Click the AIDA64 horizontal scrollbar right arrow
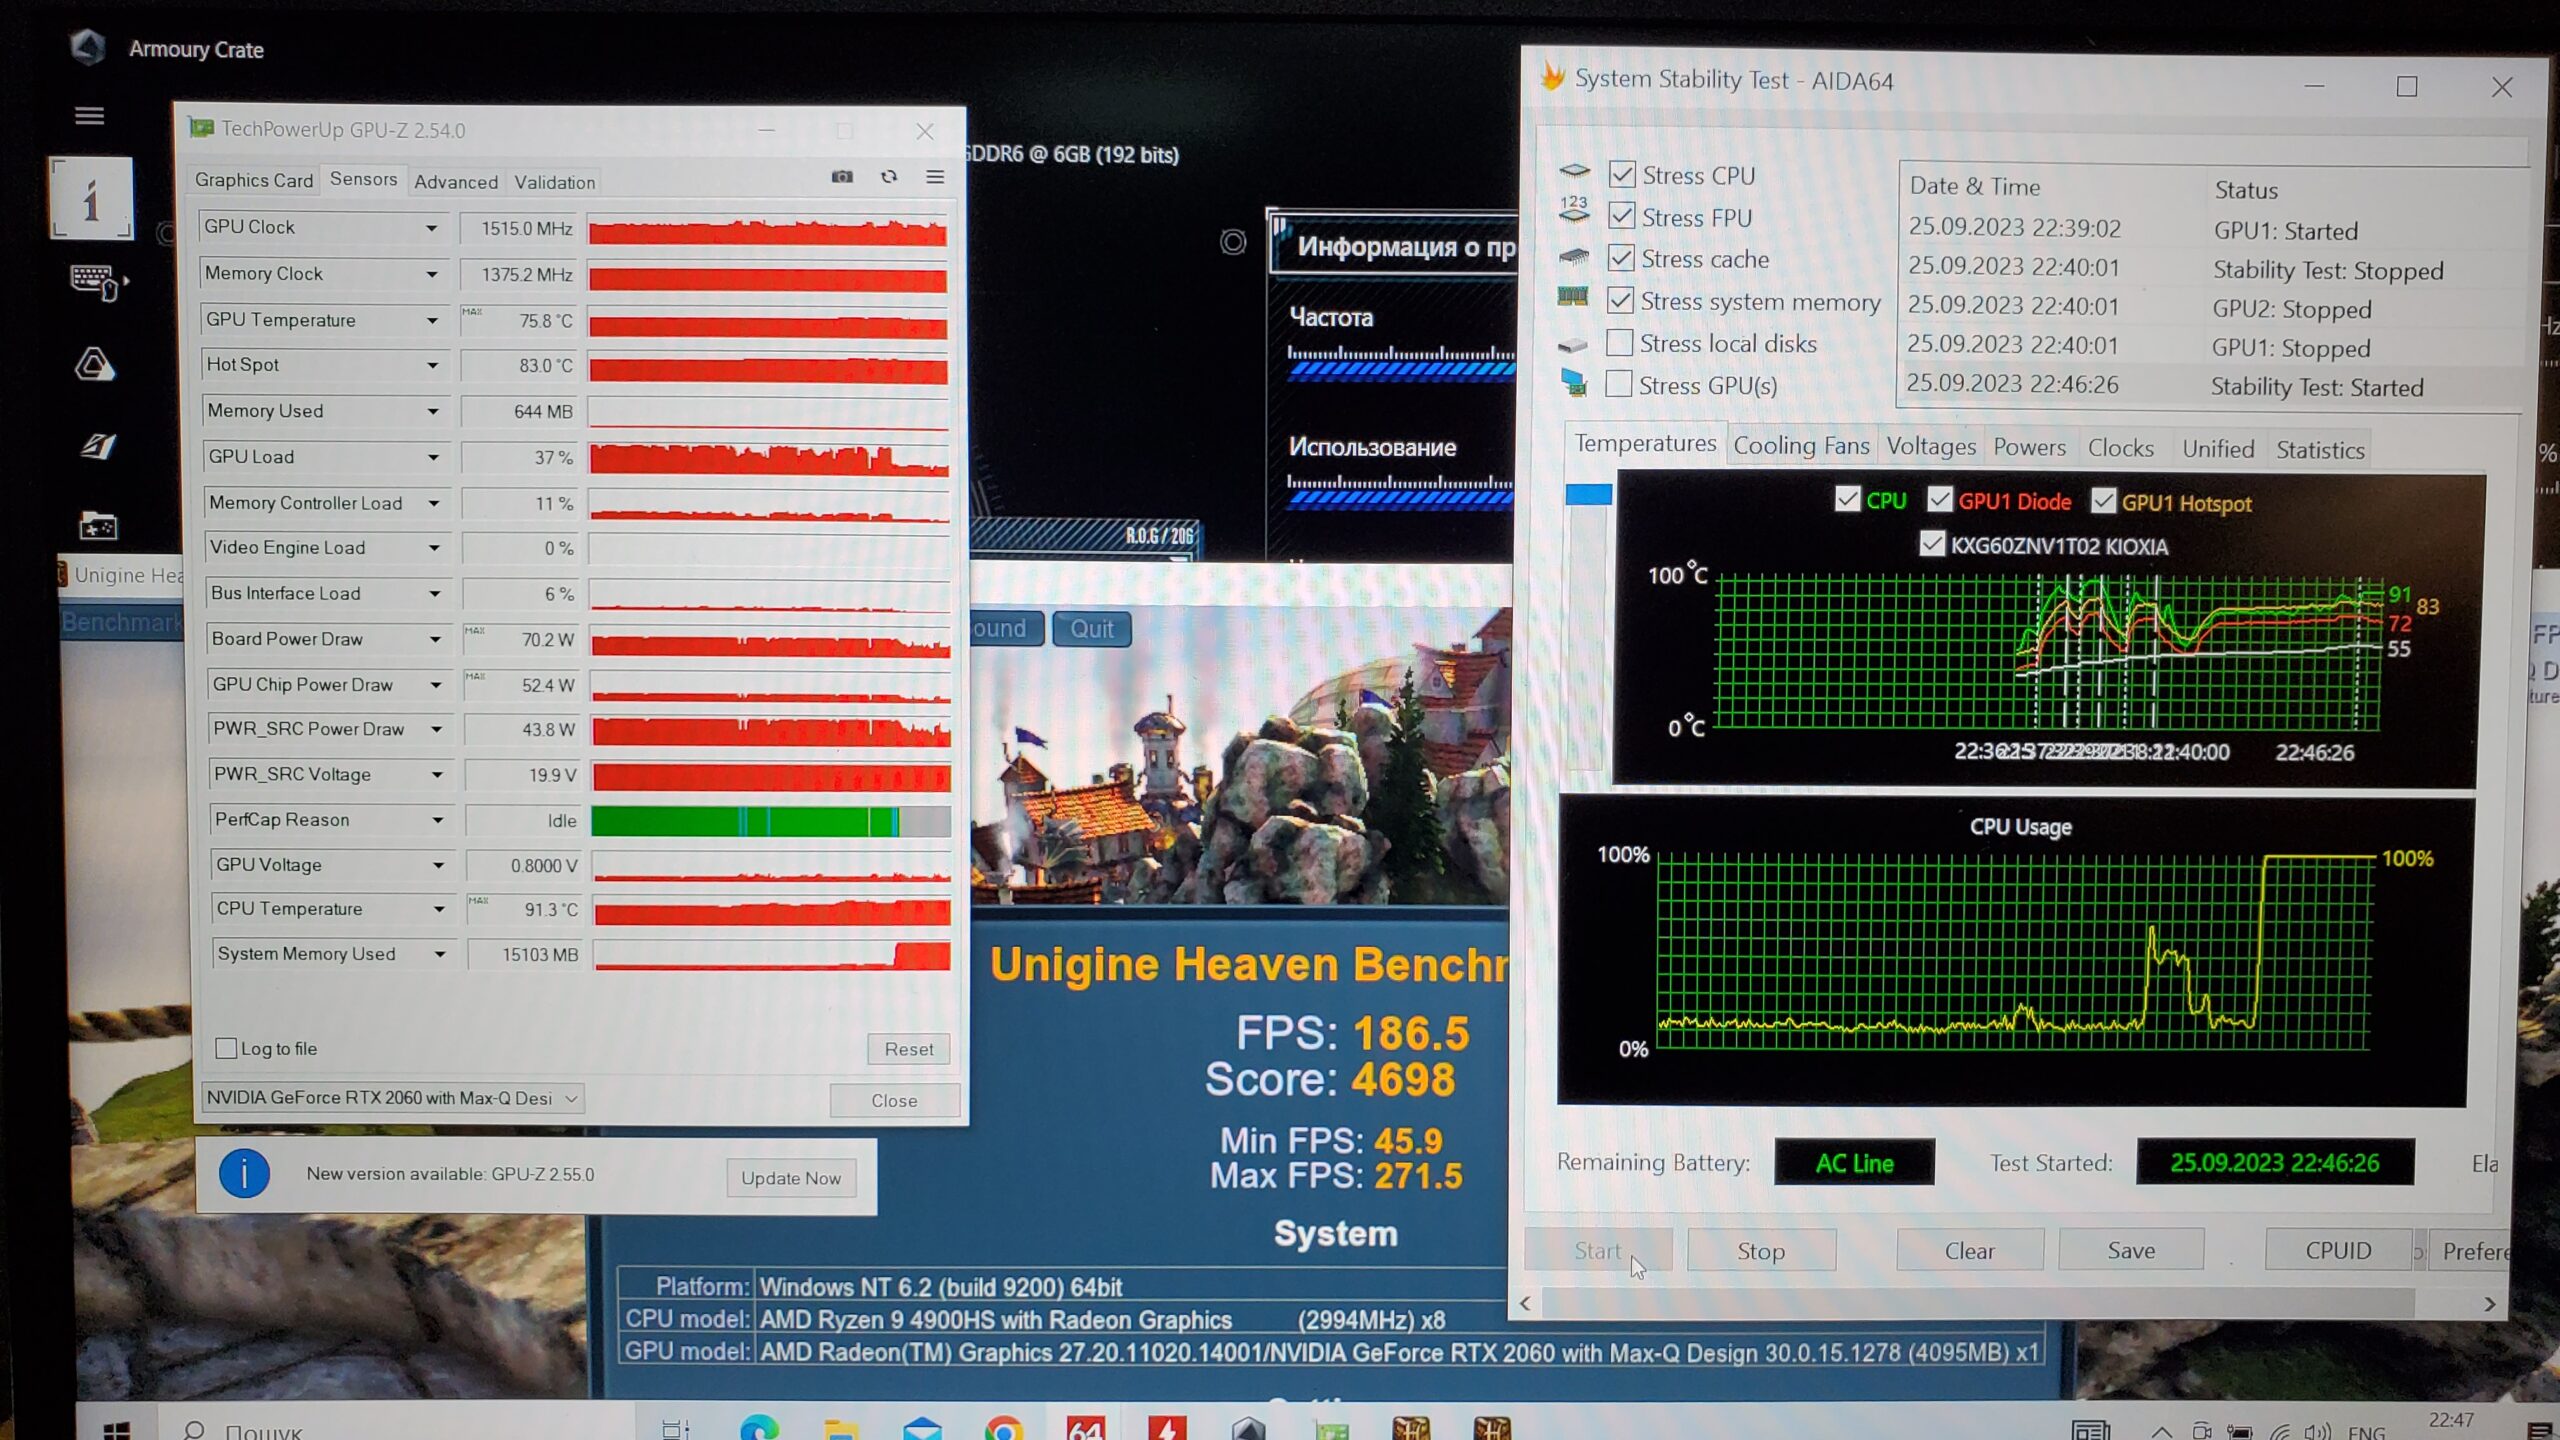This screenshot has width=2560, height=1440. tap(2489, 1304)
